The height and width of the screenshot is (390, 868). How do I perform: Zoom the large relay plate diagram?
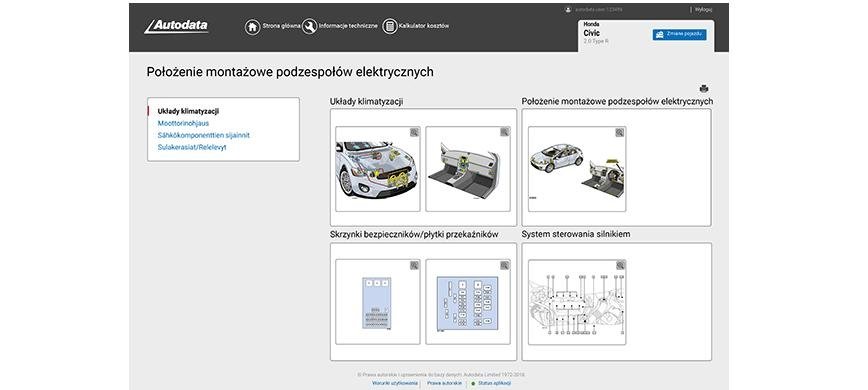click(x=504, y=266)
